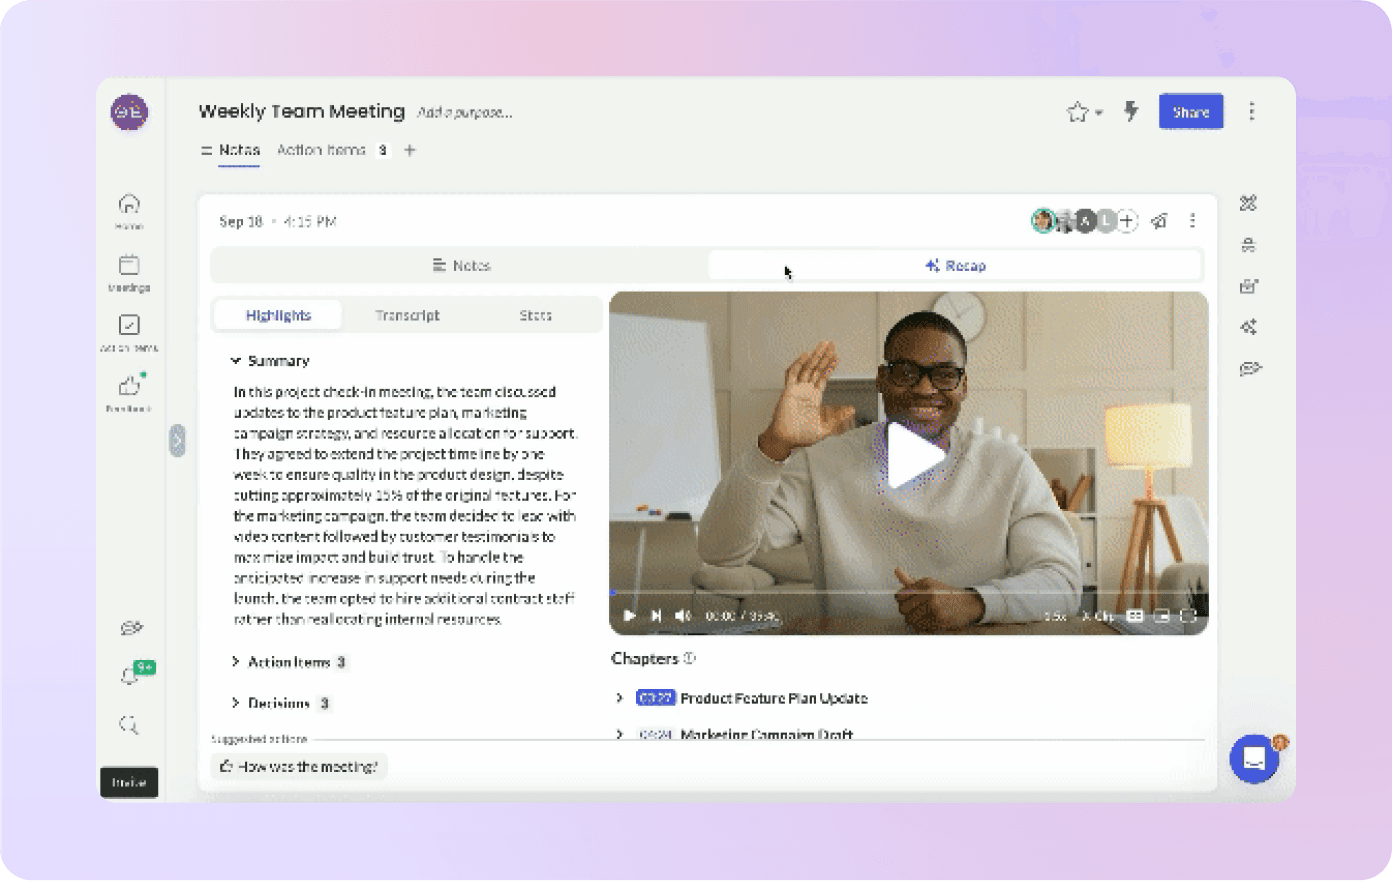1392x881 pixels.
Task: Click the notifications bell icon
Action: click(x=129, y=677)
